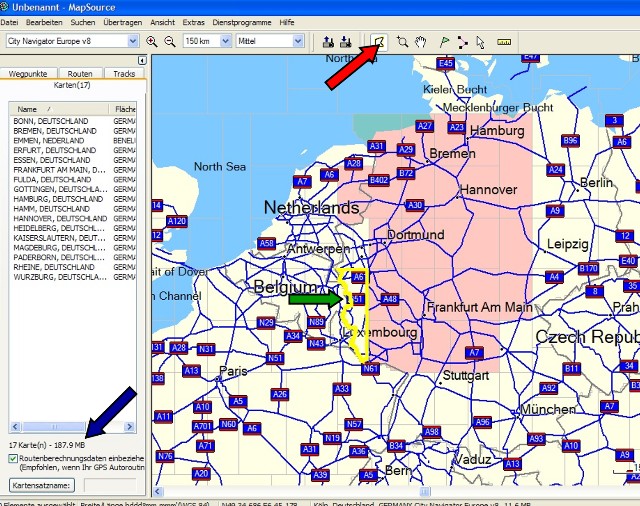This screenshot has height=506, width=640.
Task: Click the zoom out magnifier icon
Action: tap(169, 41)
